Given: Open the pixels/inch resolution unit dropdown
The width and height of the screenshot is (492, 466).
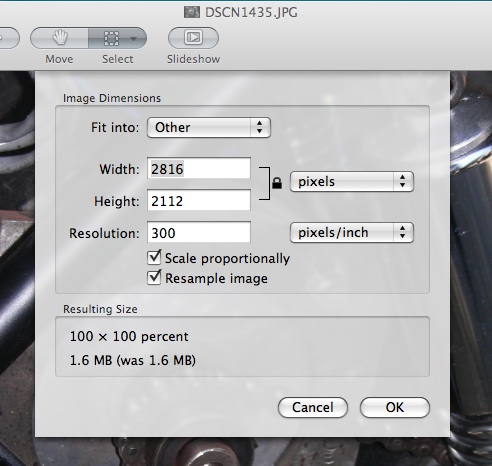Looking at the screenshot, I should 352,232.
